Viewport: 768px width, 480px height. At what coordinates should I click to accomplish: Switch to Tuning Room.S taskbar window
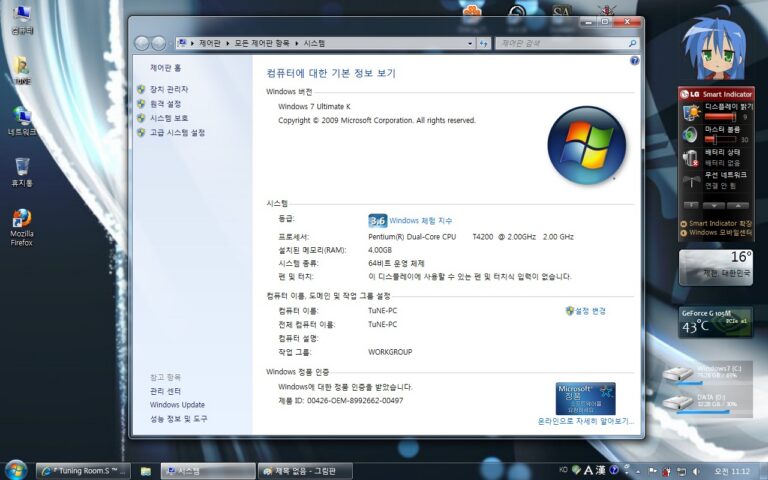(x=83, y=471)
